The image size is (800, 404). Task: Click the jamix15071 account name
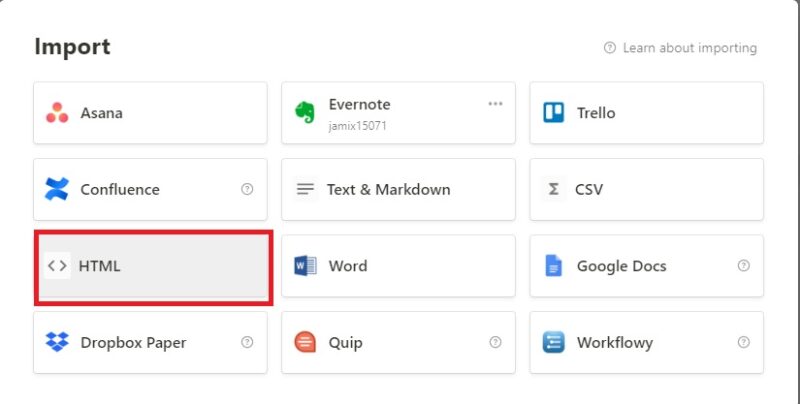tap(358, 125)
